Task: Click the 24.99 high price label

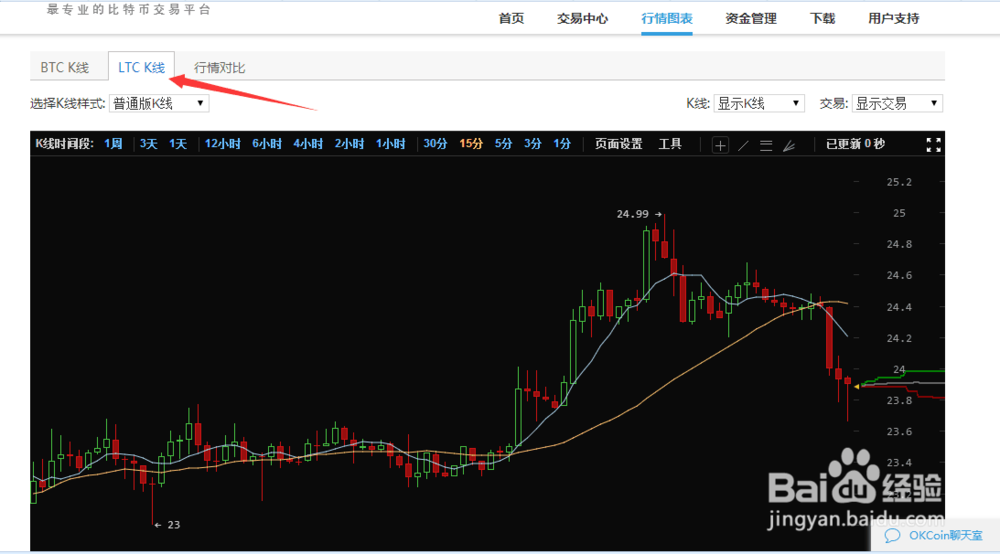Action: click(632, 214)
